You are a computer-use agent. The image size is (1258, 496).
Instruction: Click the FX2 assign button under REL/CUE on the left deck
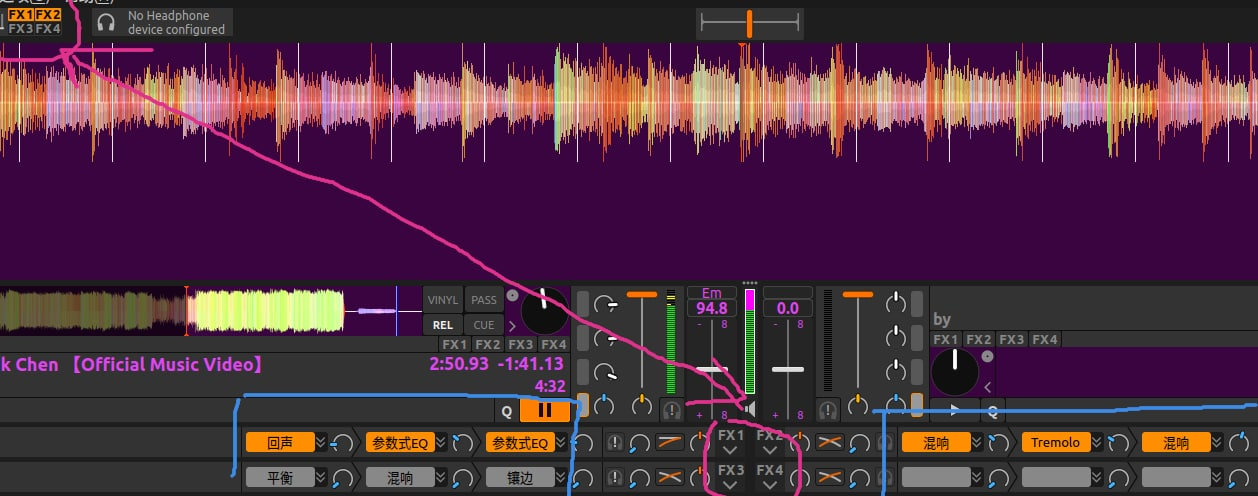(488, 344)
